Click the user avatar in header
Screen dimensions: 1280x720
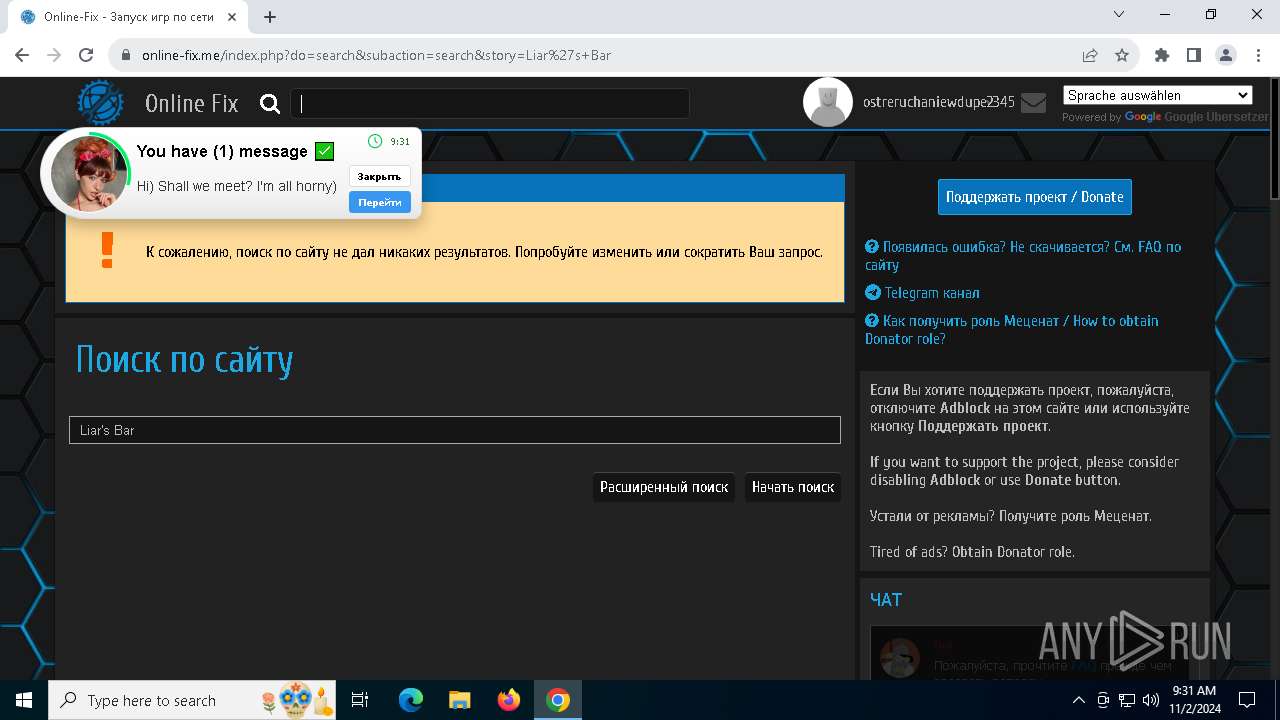pyautogui.click(x=828, y=103)
